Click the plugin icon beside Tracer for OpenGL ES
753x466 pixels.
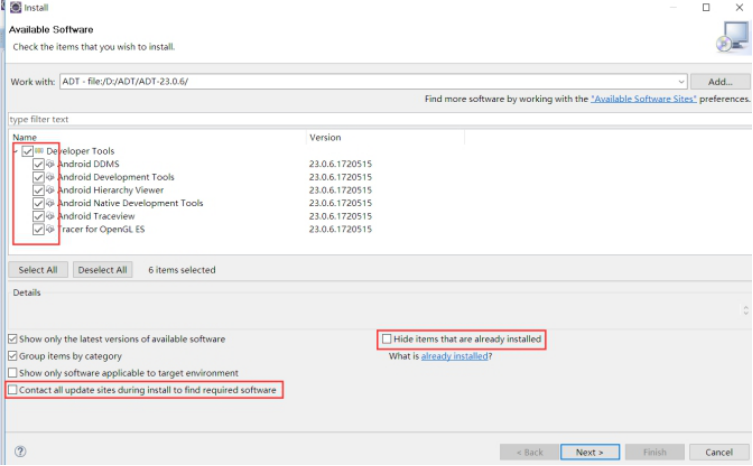coord(50,229)
